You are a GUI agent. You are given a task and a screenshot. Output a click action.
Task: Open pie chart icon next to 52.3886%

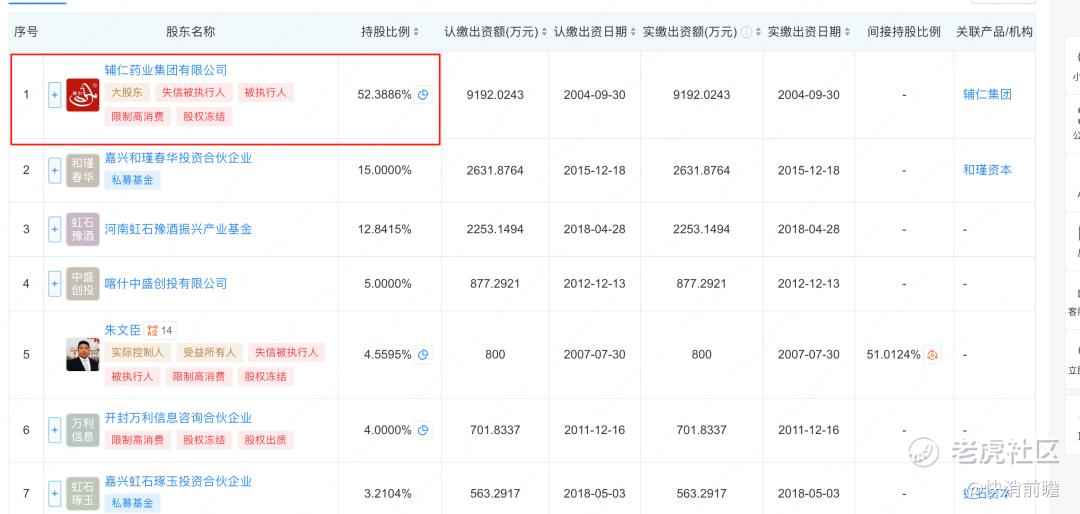[x=424, y=94]
